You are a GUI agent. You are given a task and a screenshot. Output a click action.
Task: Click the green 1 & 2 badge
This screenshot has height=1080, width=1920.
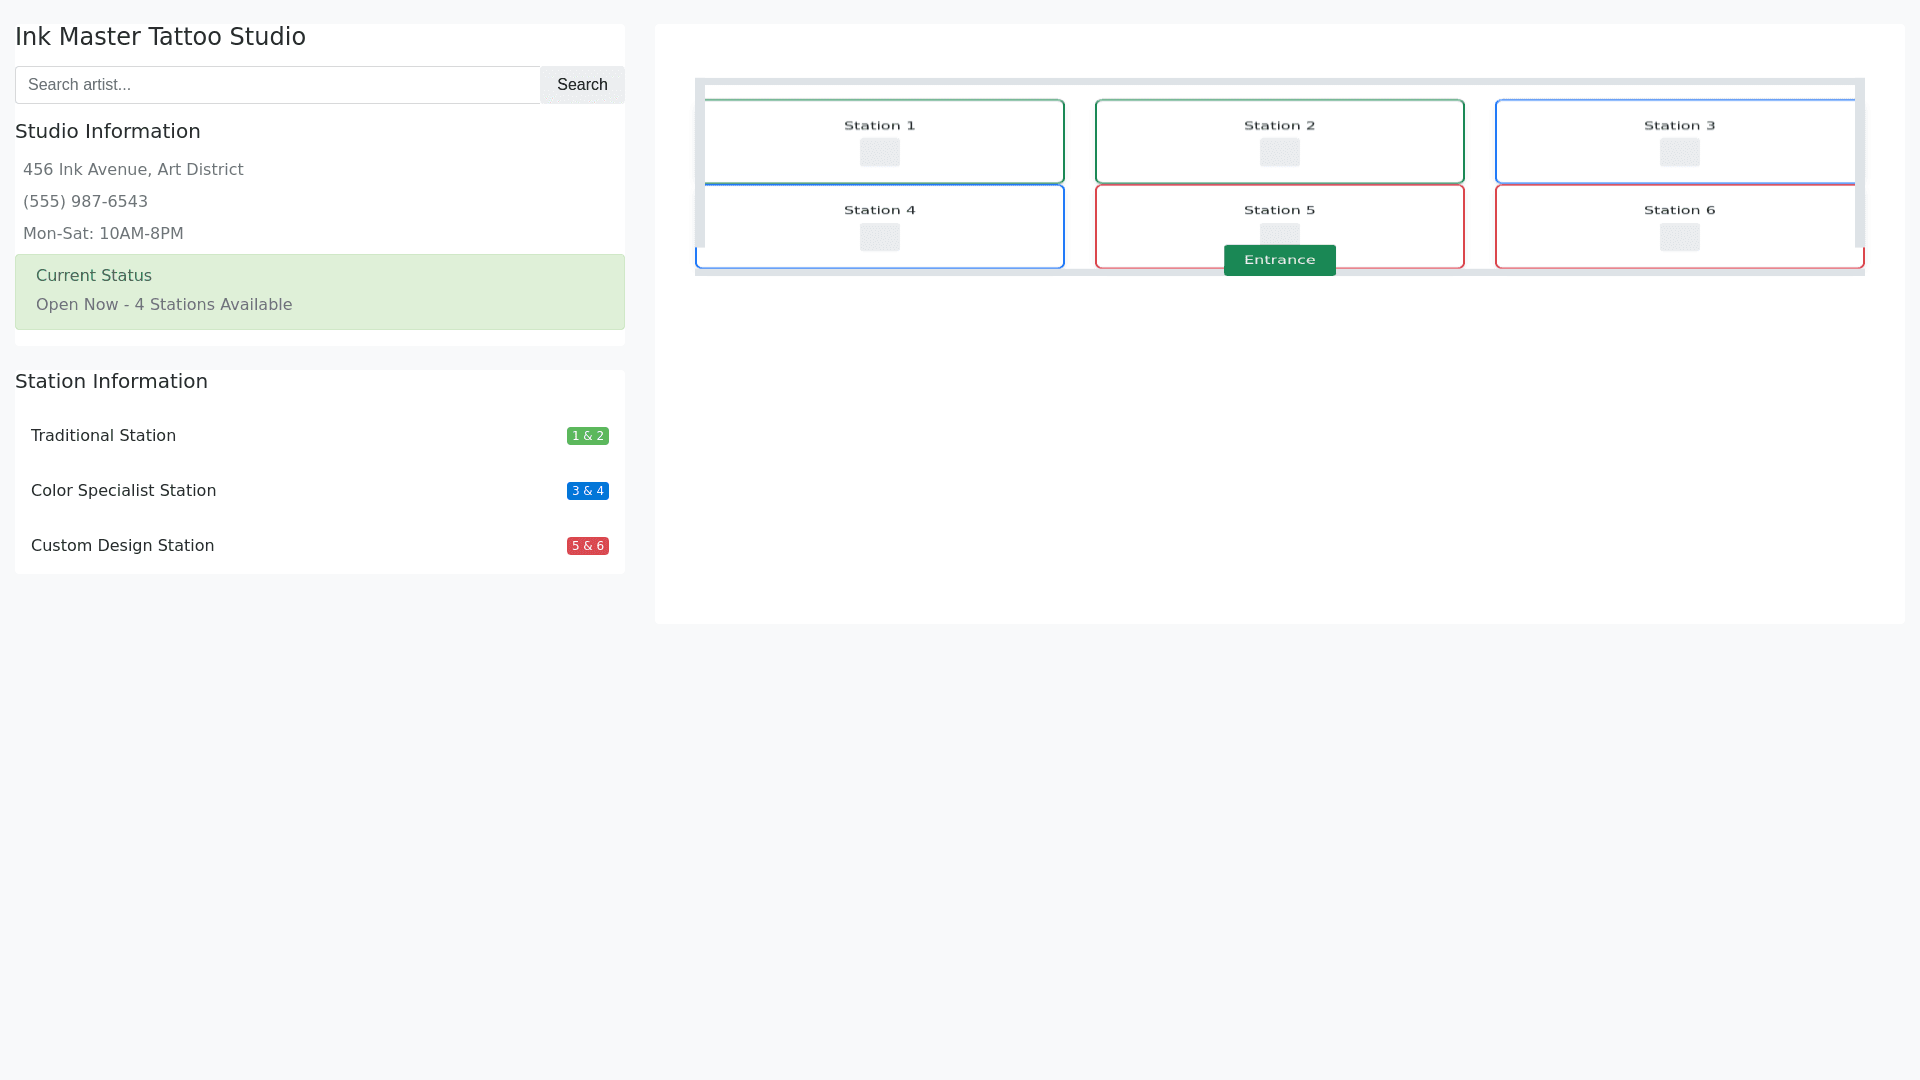[x=587, y=436]
